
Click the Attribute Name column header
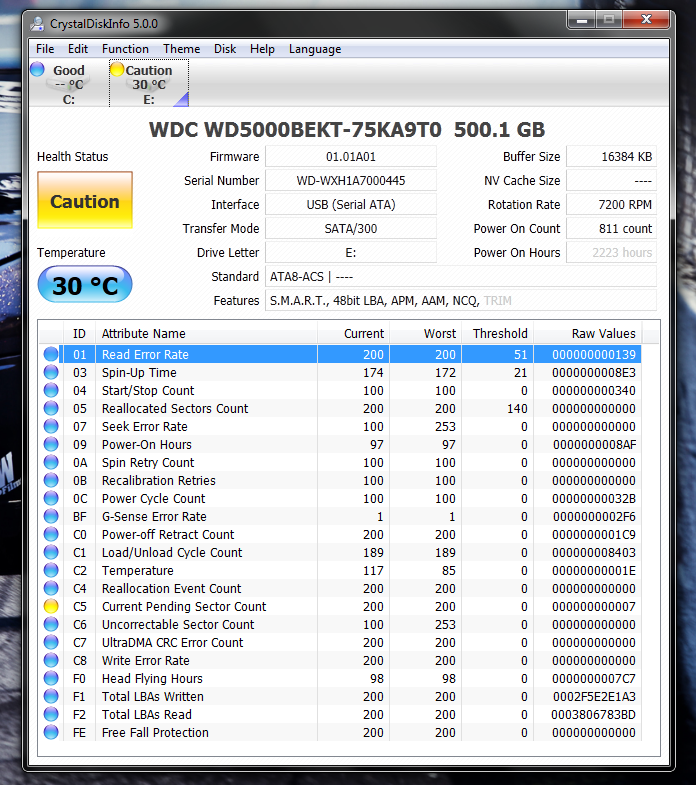[206, 333]
